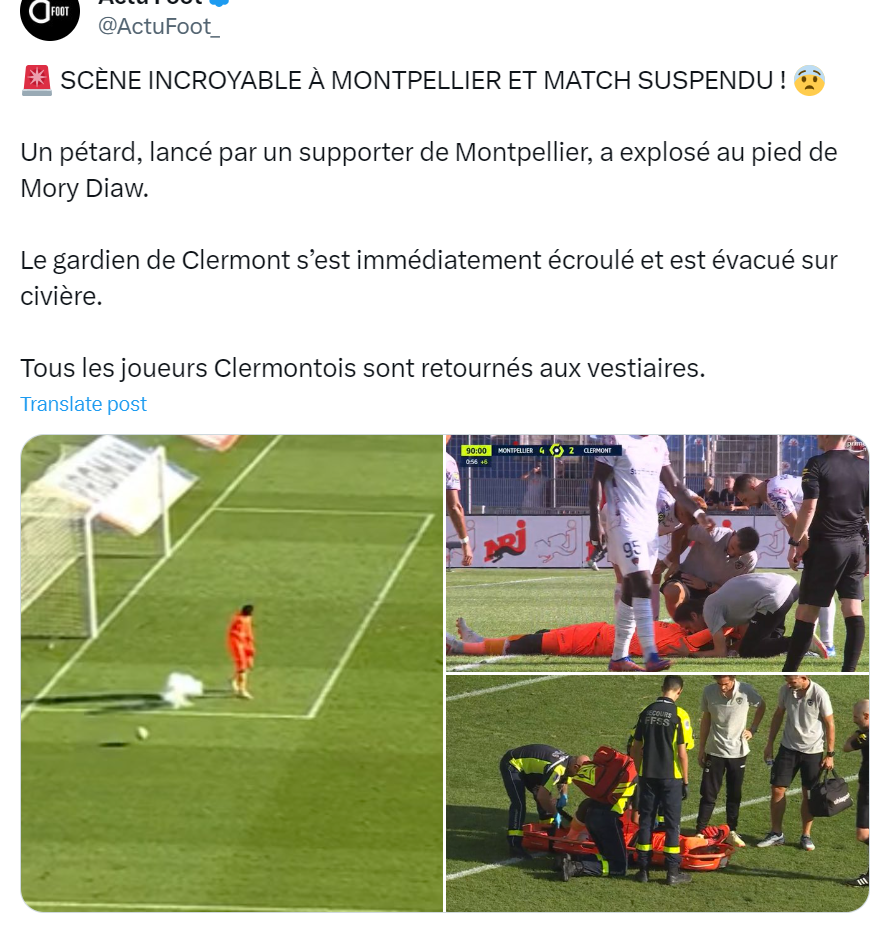This screenshot has height=940, width=878.
Task: Open the top-right image with scoreboard
Action: pyautogui.click(x=657, y=553)
